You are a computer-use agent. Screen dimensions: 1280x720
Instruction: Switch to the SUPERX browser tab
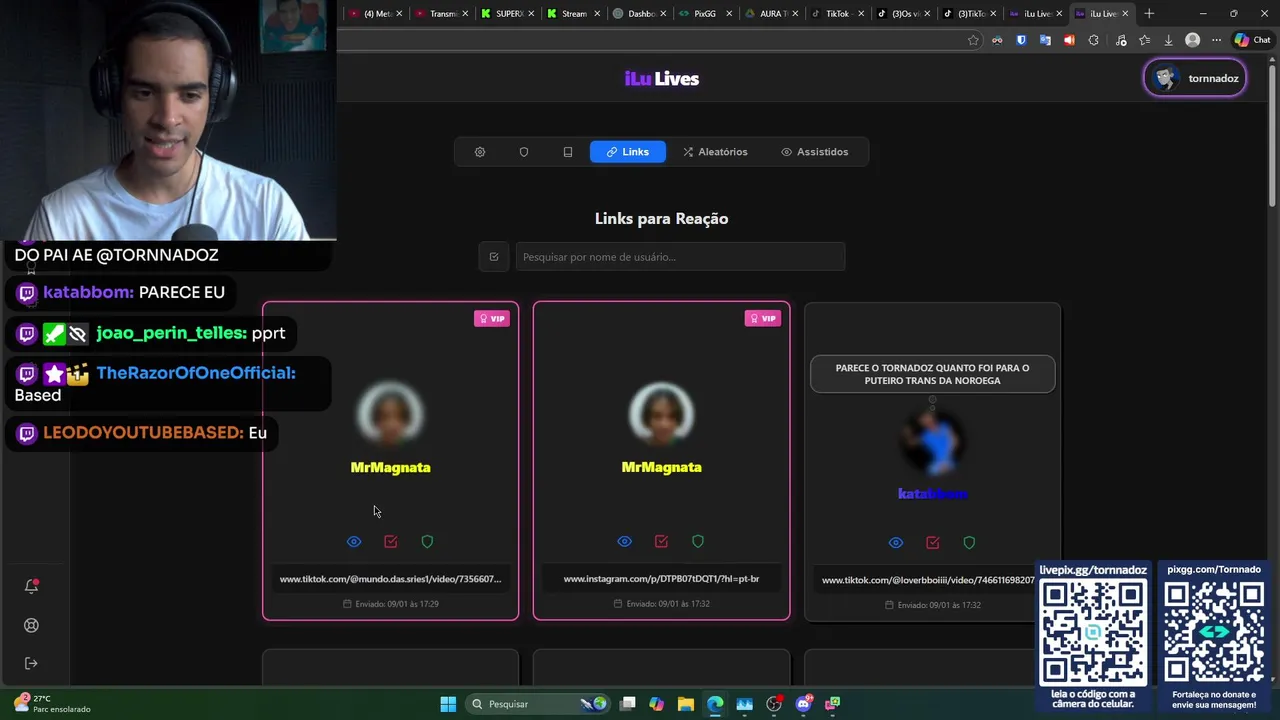[x=508, y=14]
